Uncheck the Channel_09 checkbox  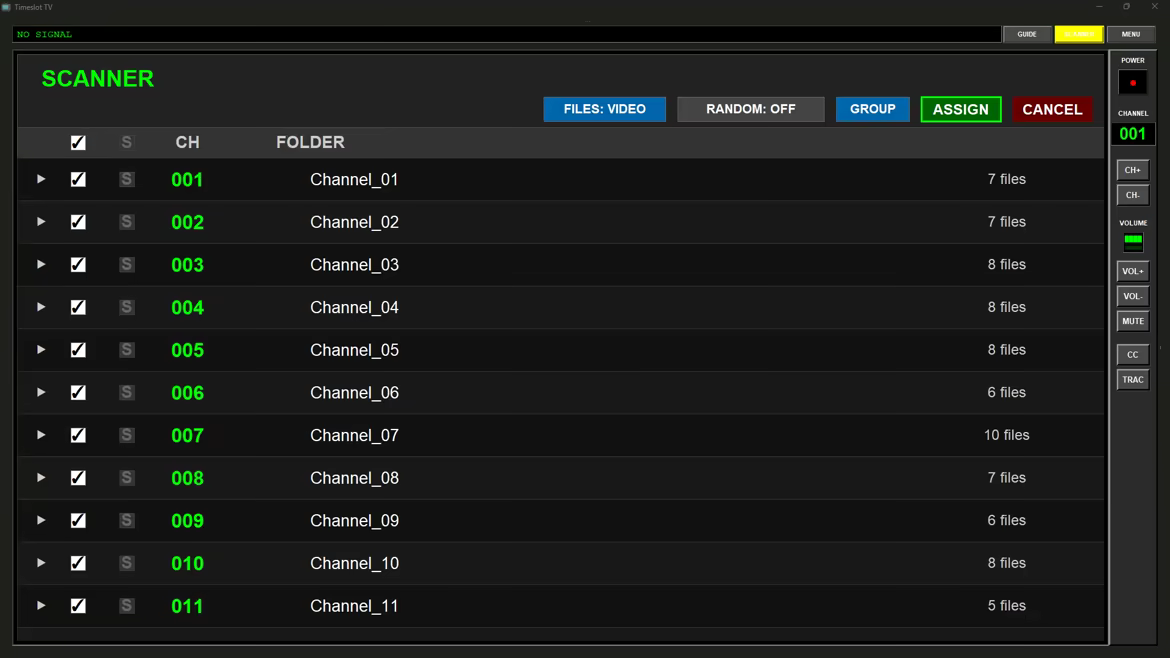[78, 520]
